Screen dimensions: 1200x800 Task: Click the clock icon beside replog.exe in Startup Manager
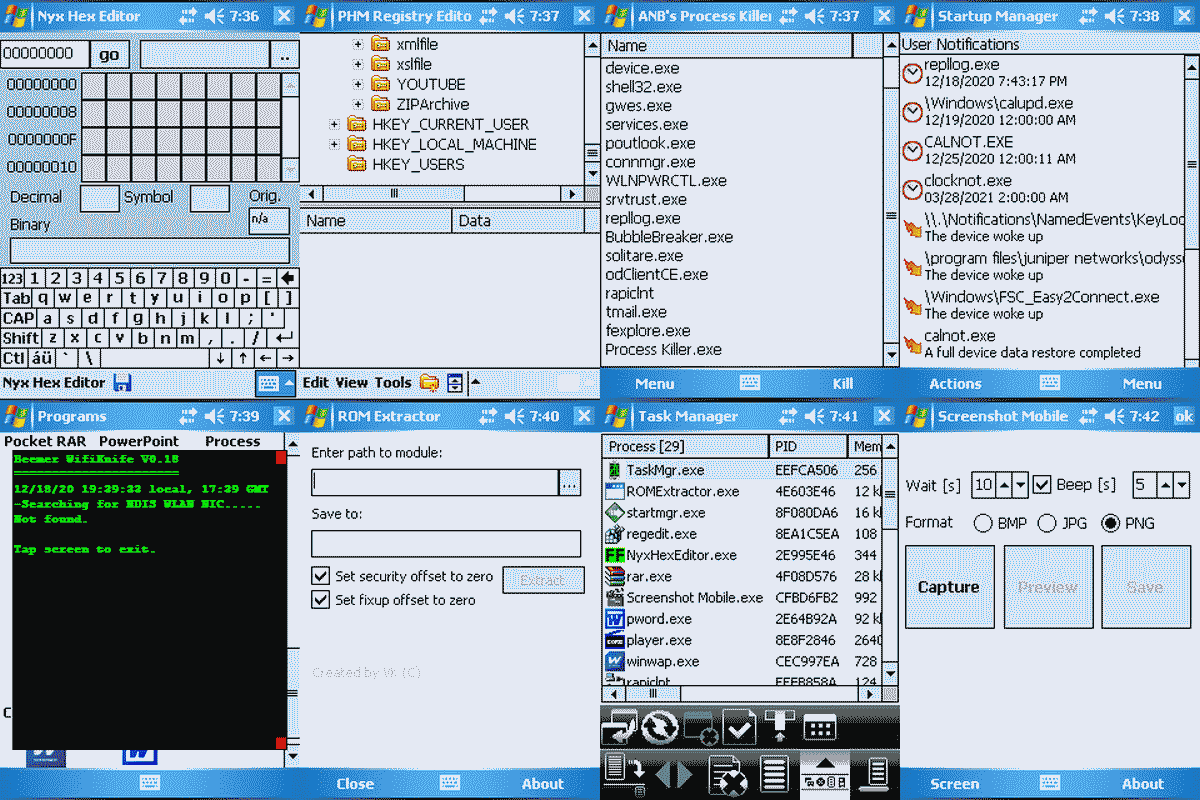[x=911, y=73]
